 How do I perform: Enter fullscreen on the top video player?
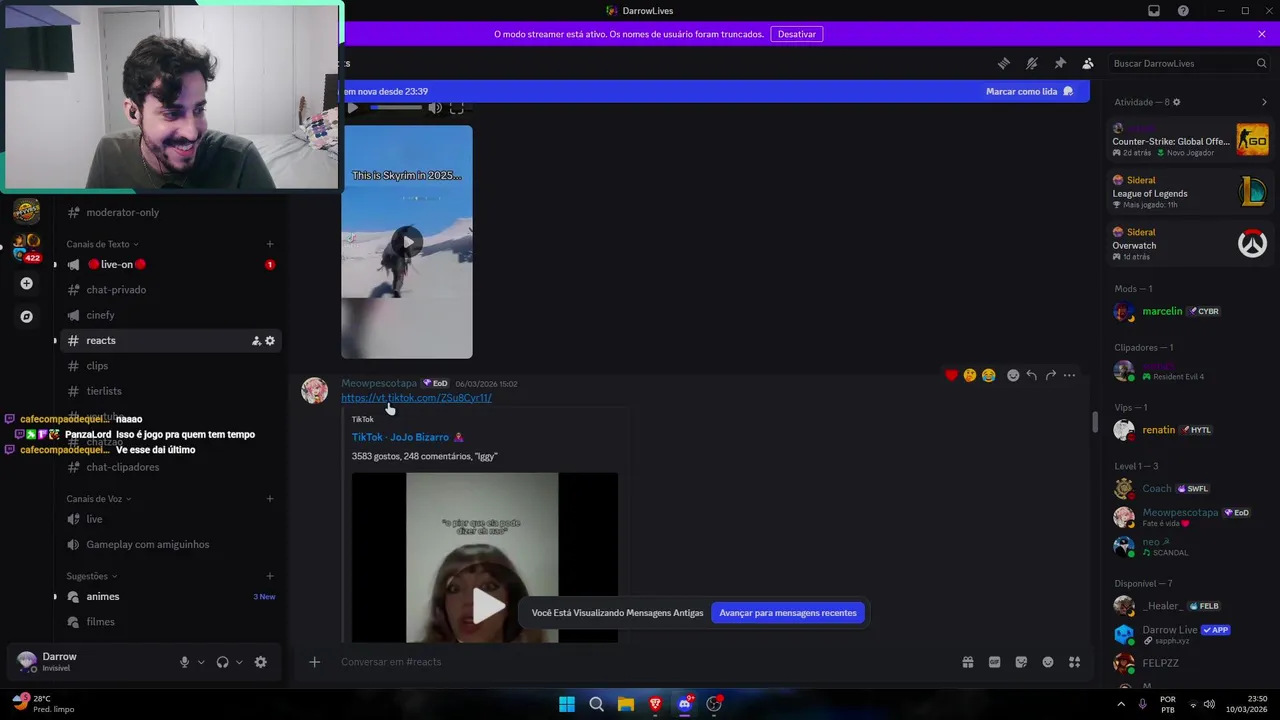point(457,108)
